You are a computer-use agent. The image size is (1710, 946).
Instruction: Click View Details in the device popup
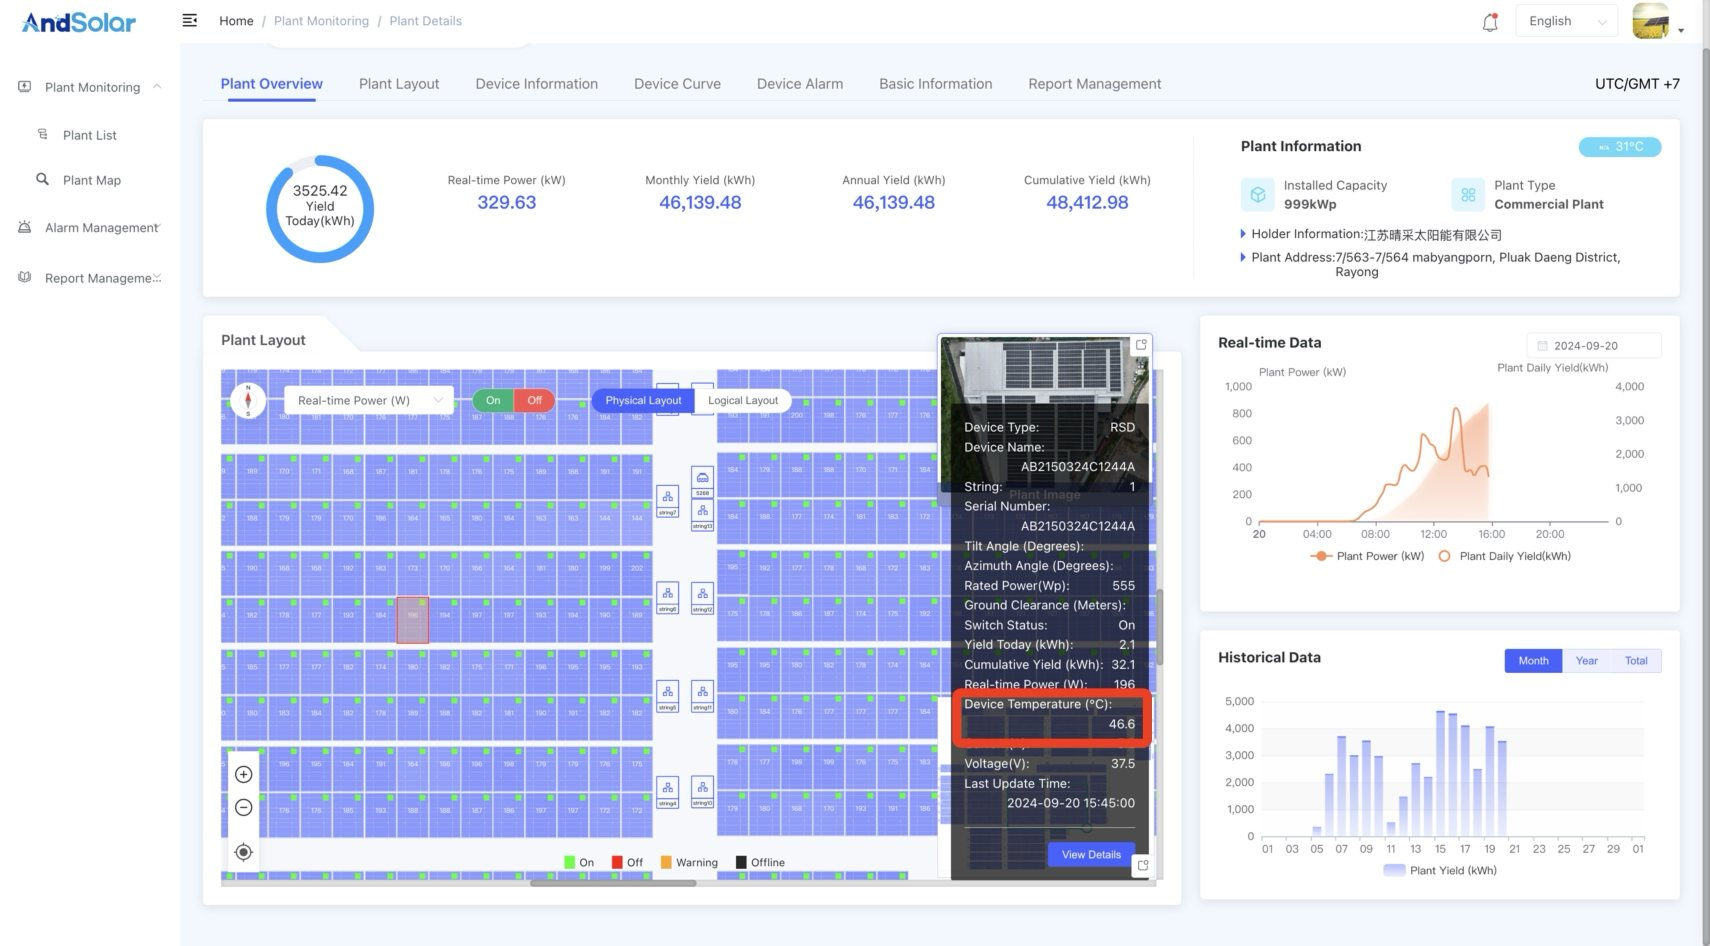[1091, 855]
